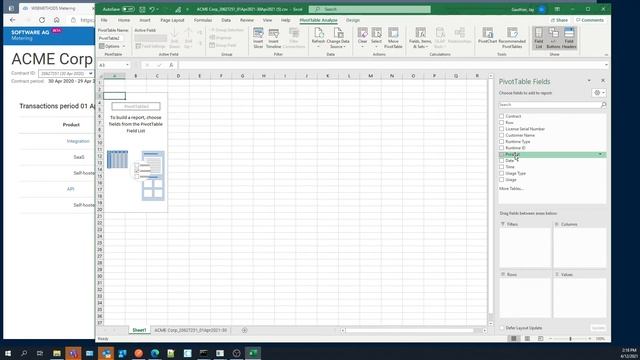This screenshot has height=360, width=640.
Task: Open the Data ribbon tab
Action: 226,20
